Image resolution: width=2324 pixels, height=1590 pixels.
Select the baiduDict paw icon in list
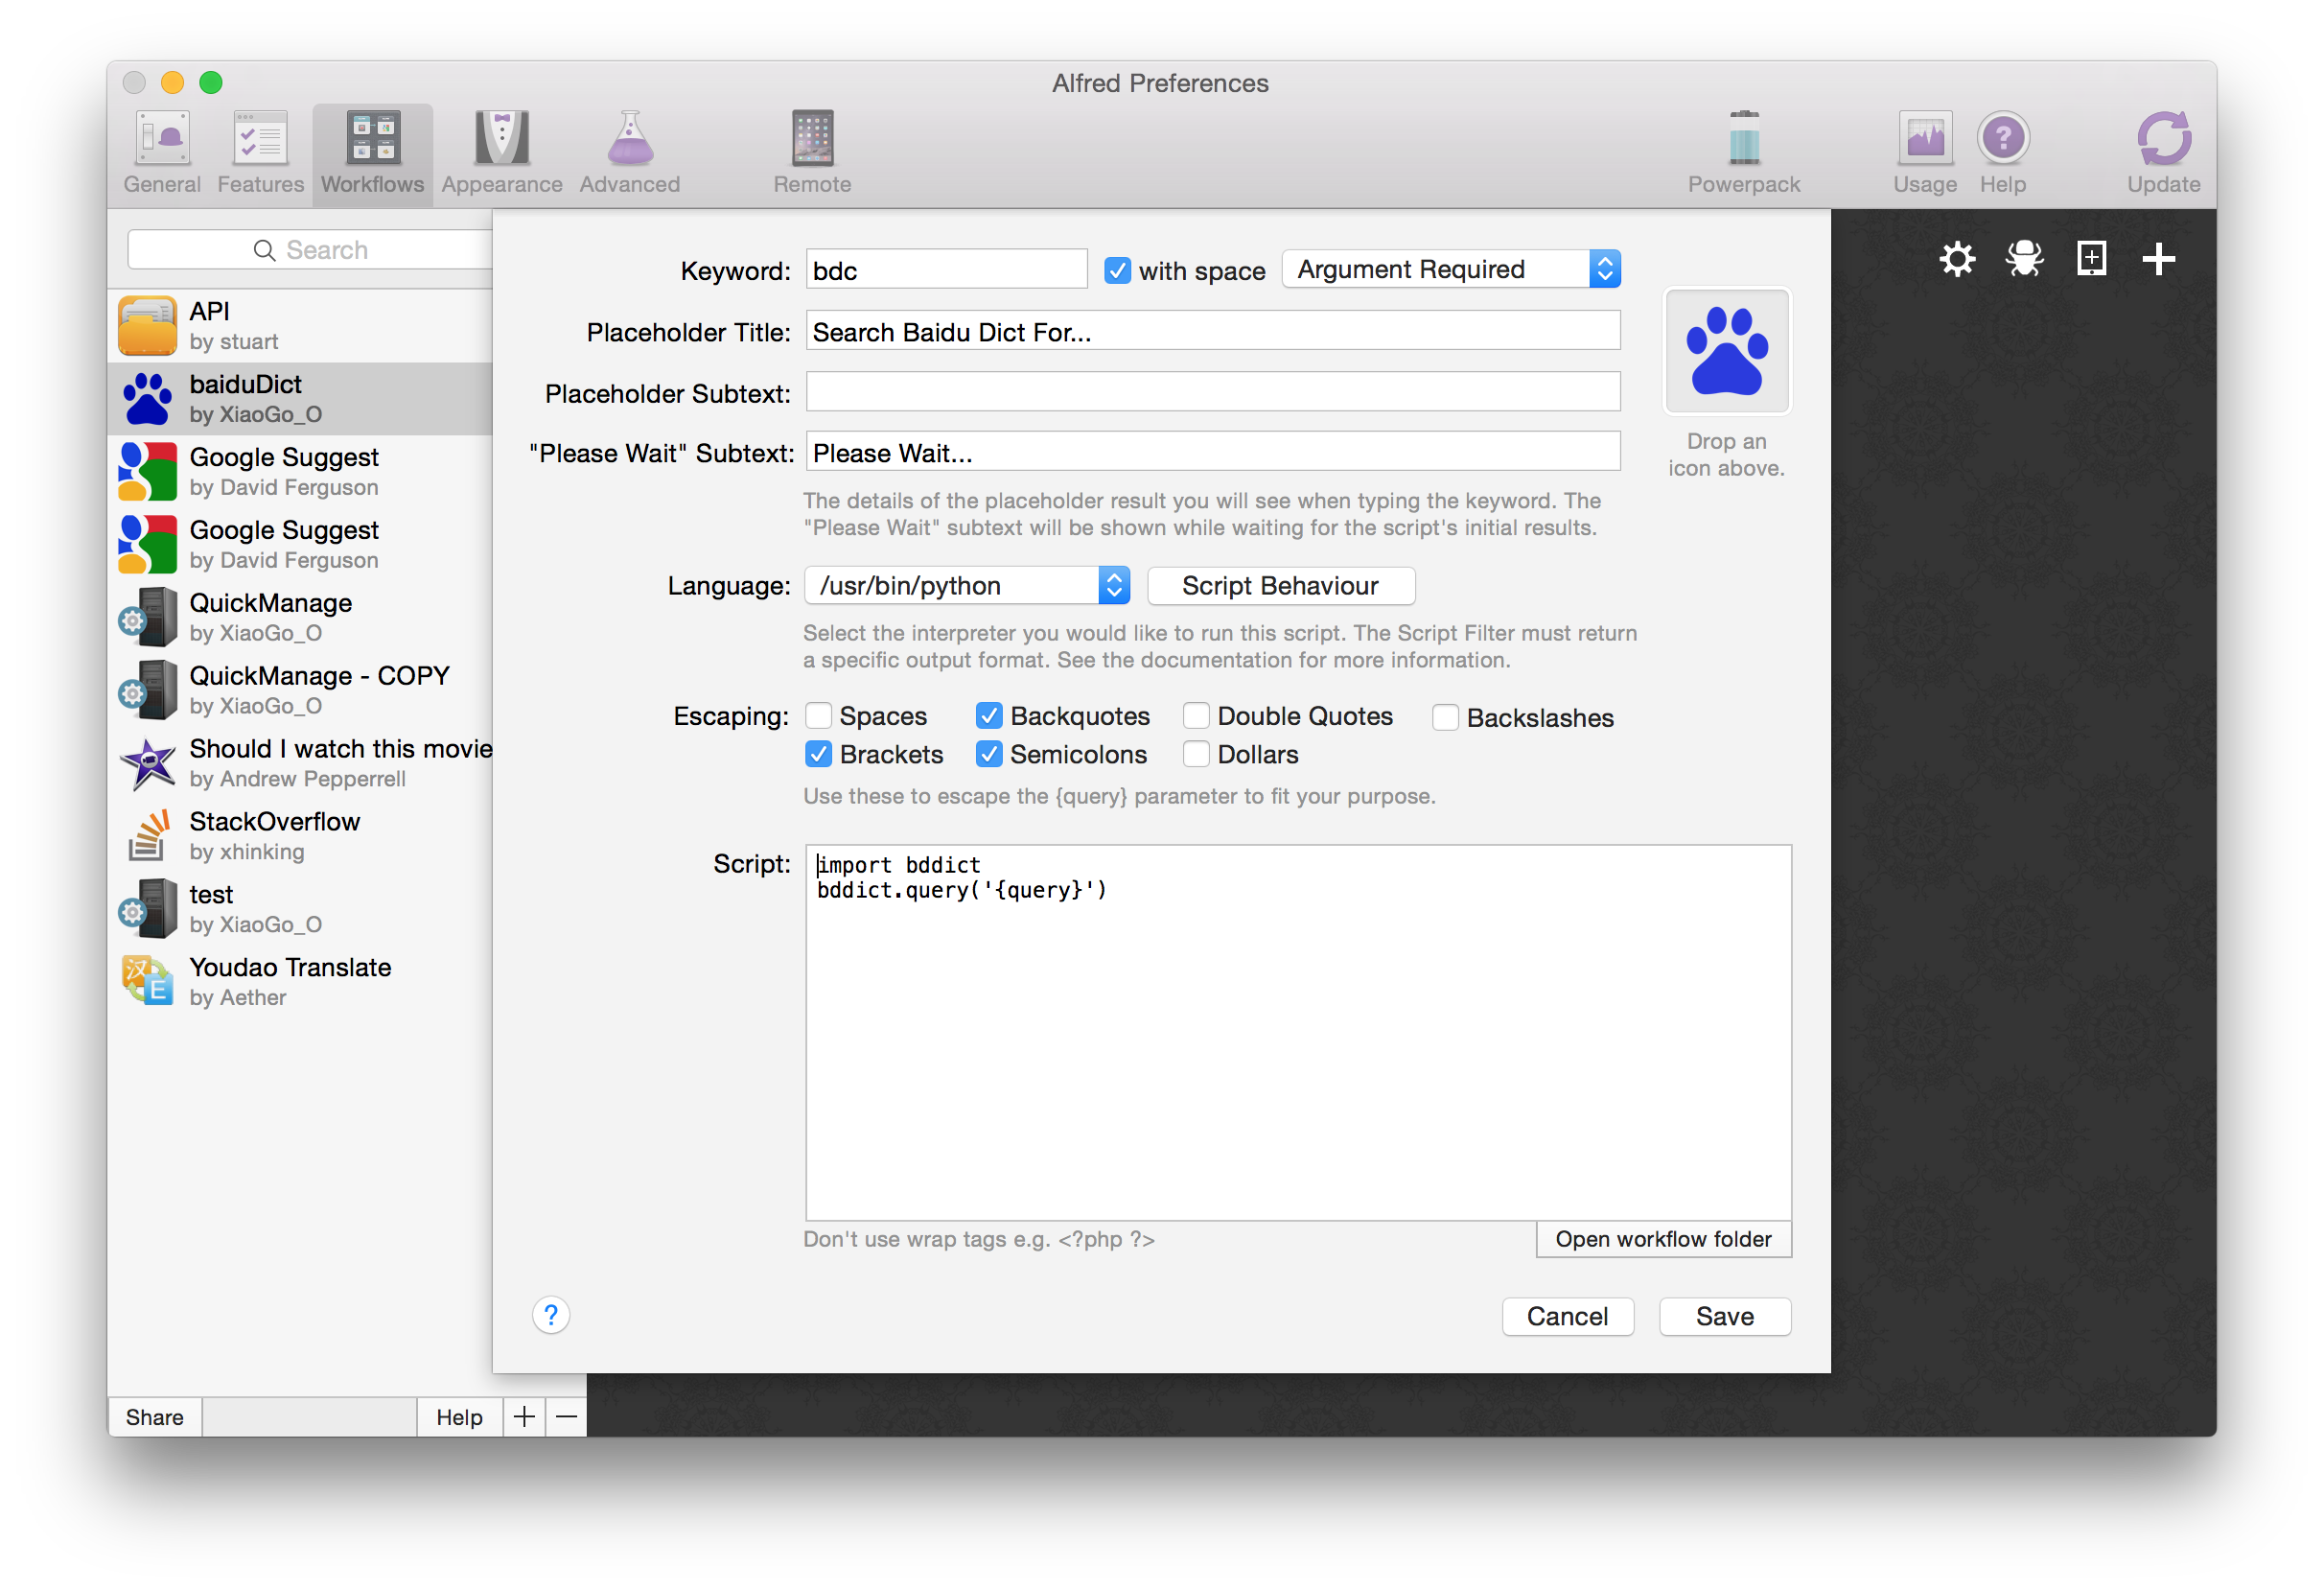[x=147, y=399]
